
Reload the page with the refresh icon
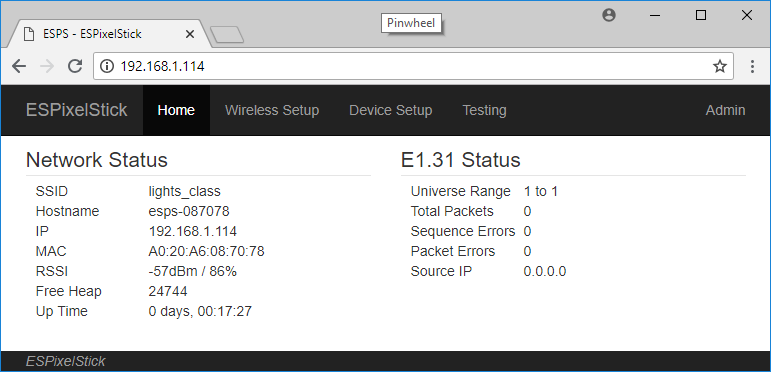click(75, 66)
